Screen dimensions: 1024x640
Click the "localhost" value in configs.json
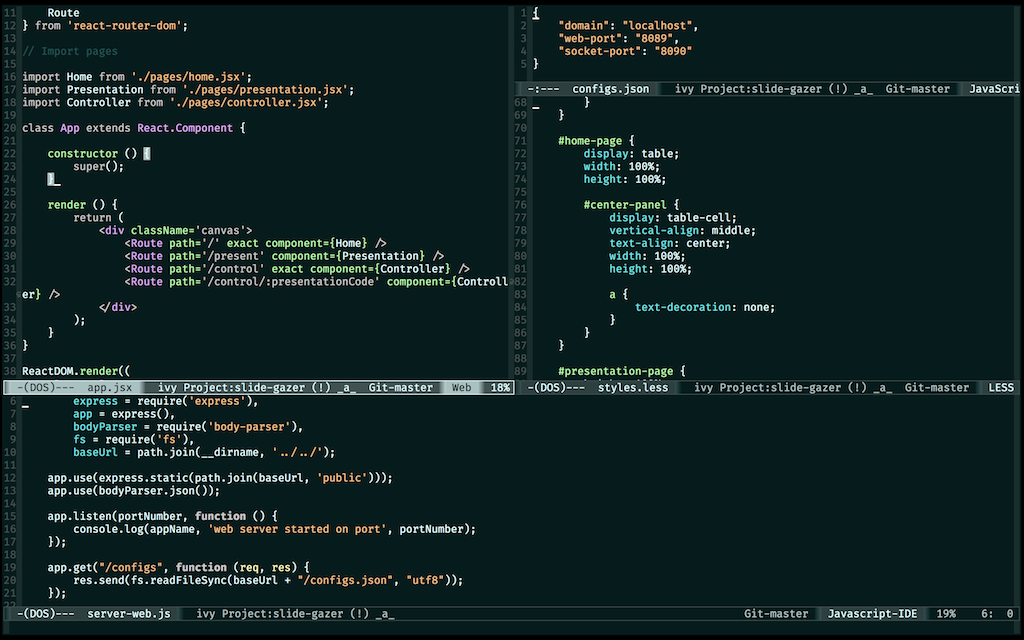657,25
